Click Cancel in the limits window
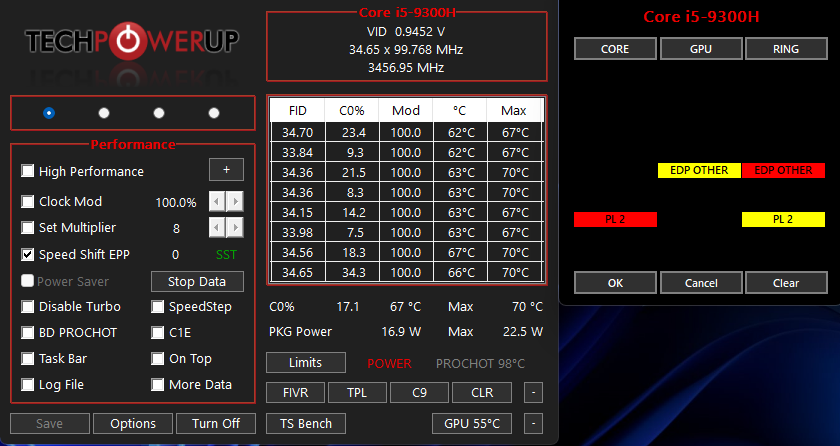Screen dimensions: 840x446 click(701, 283)
